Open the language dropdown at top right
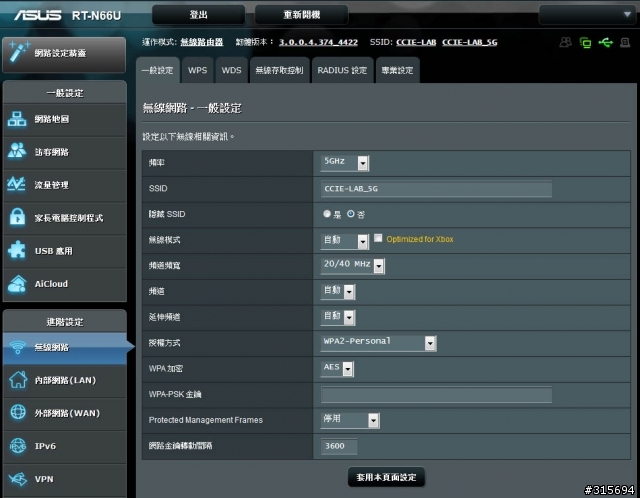This screenshot has width=640, height=498. 587,15
